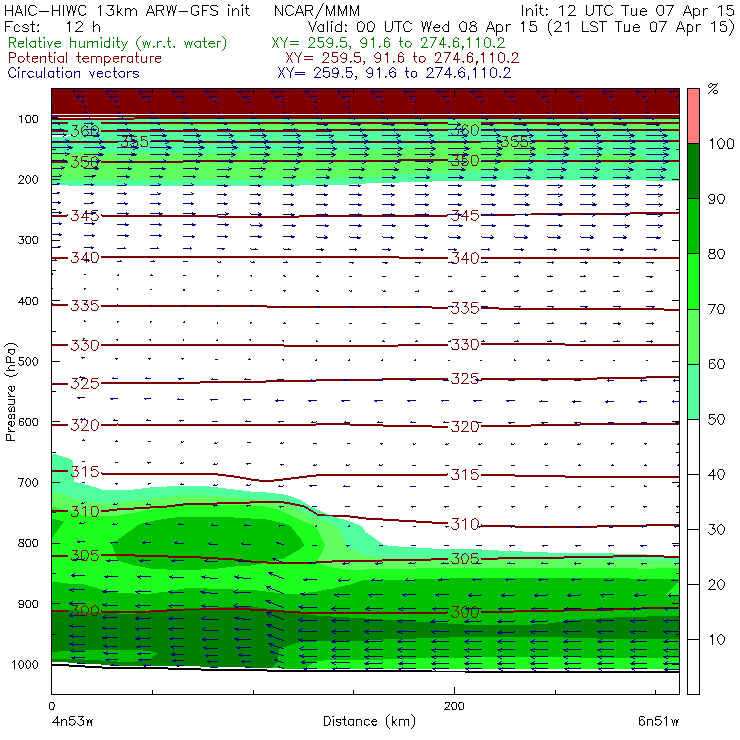
Task: Click the '%' unit label above the colorbar
Action: click(x=713, y=89)
